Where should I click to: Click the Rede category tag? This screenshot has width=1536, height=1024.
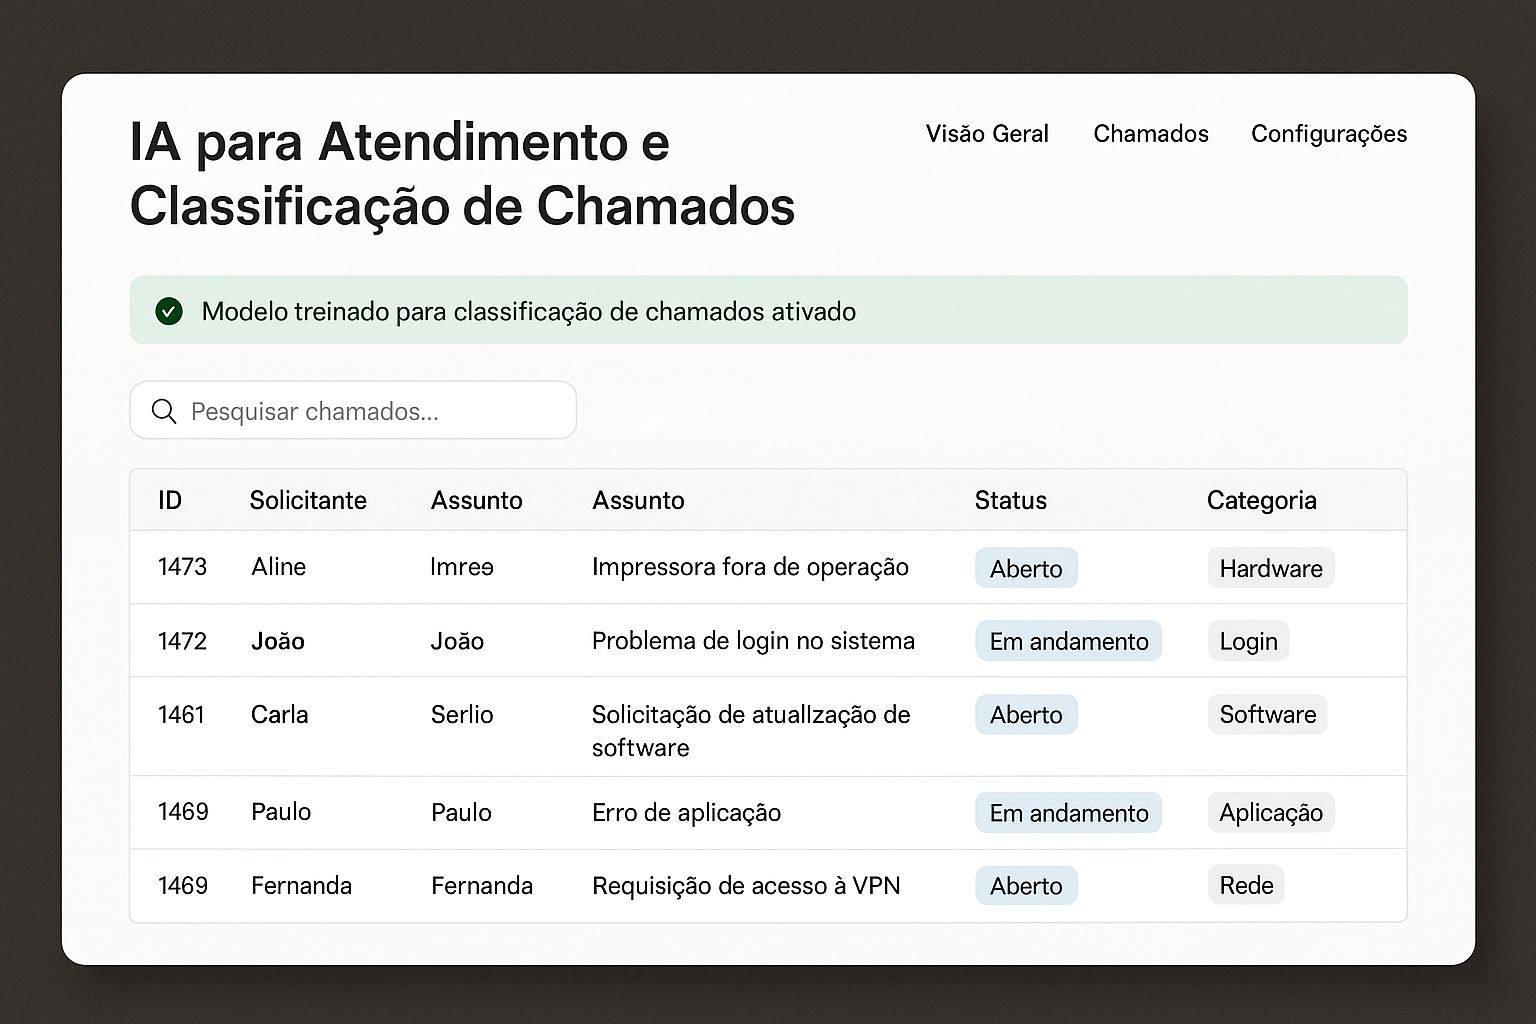(1246, 885)
